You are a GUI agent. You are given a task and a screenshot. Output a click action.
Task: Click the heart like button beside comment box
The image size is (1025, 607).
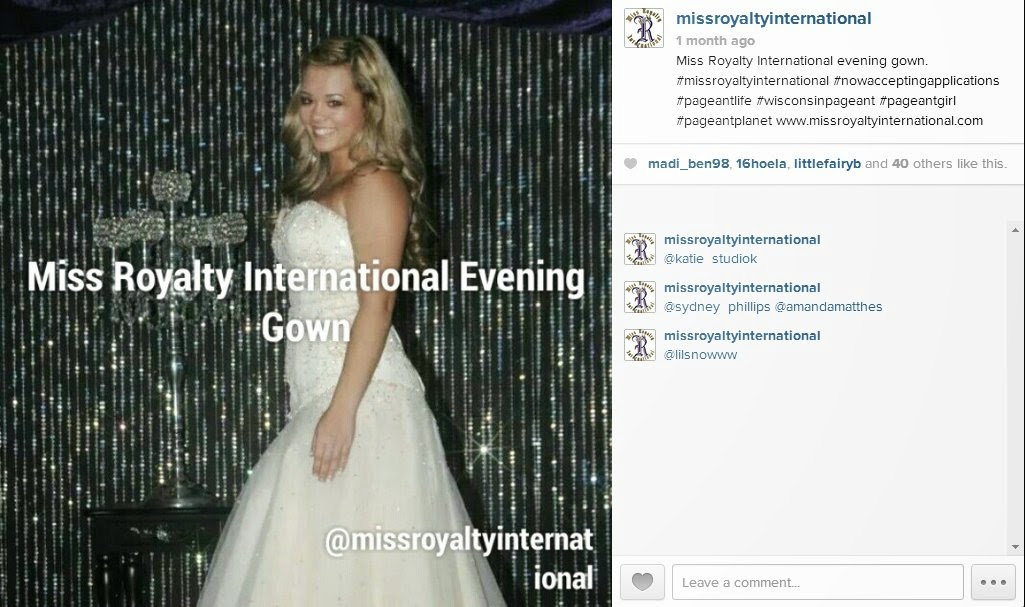tap(642, 582)
